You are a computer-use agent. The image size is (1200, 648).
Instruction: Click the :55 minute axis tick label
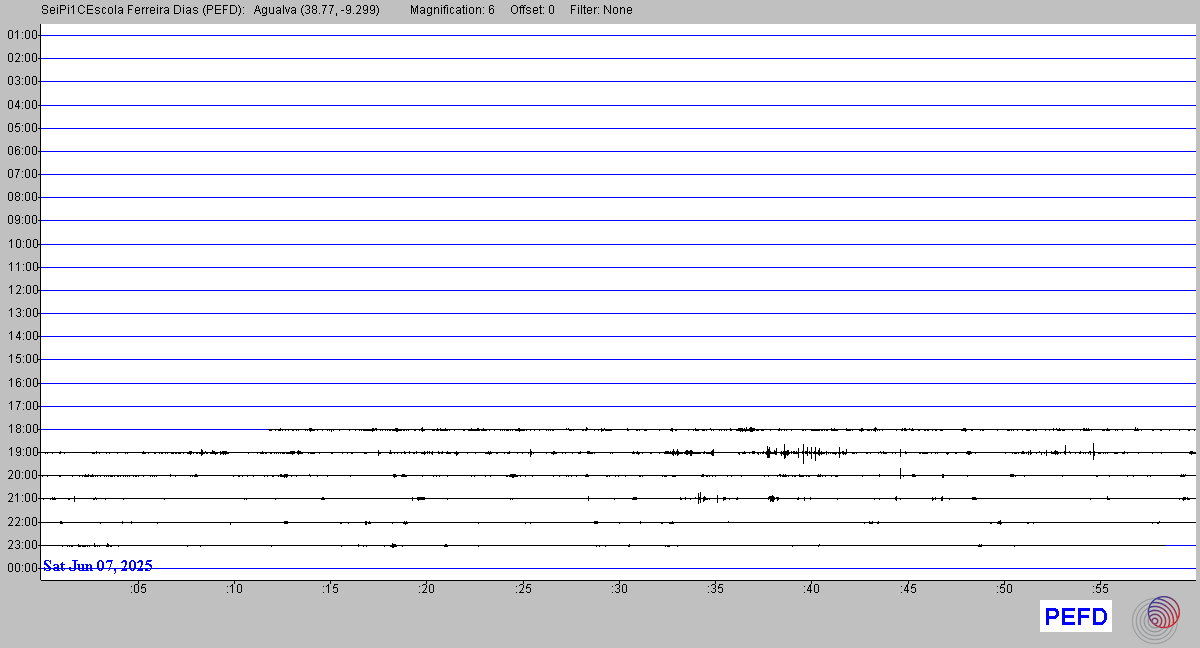click(x=1100, y=589)
